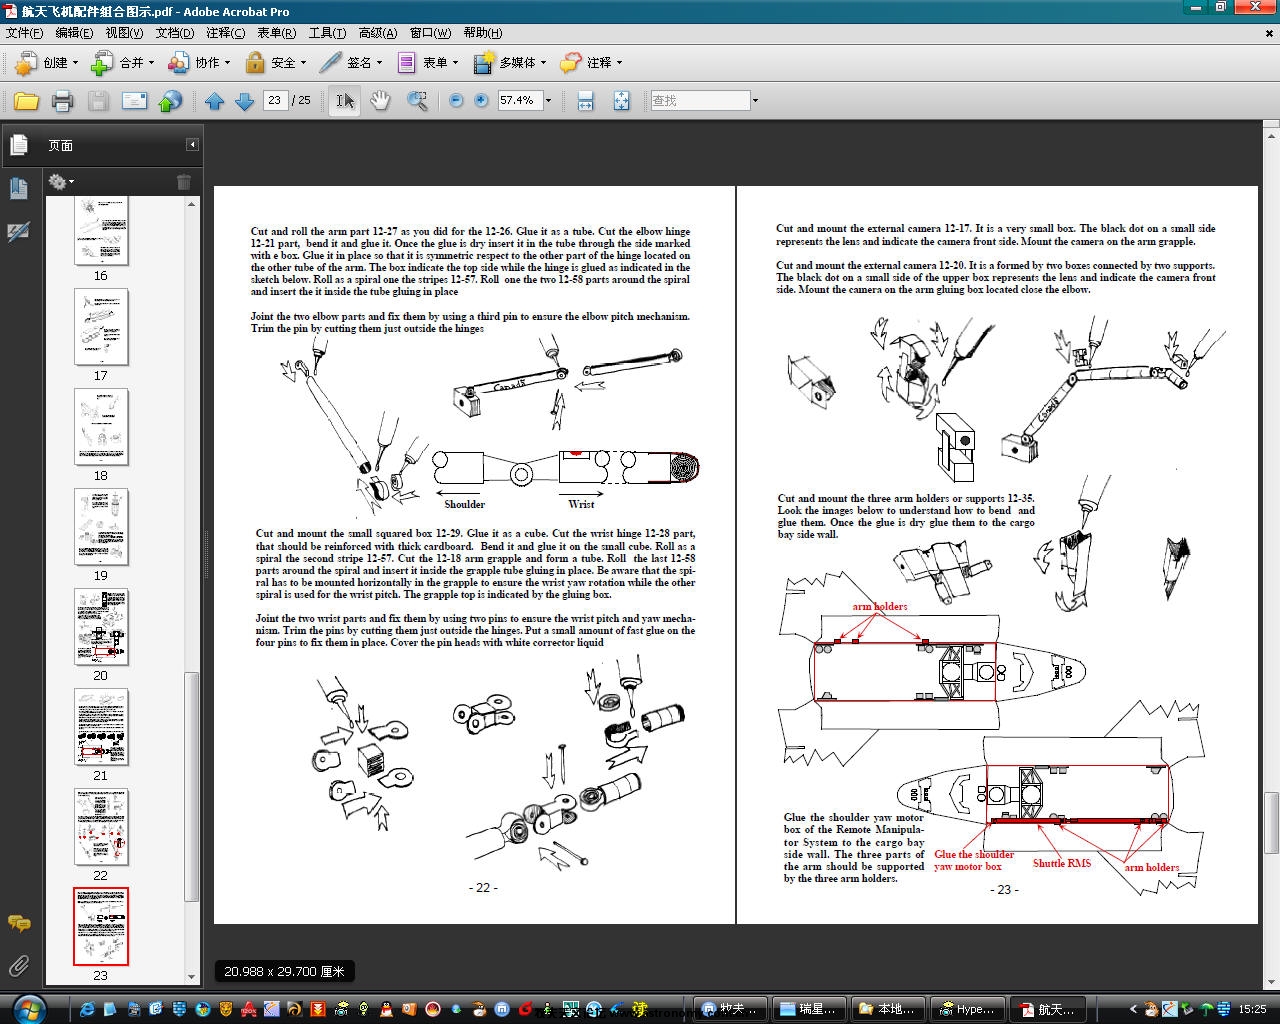Screen dimensions: 1280x1024
Task: Click the Open file folder icon
Action: 26,101
